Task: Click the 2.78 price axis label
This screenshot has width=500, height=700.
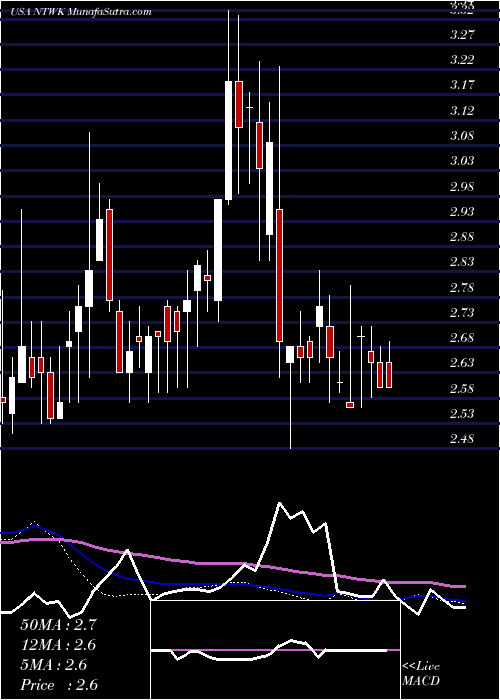Action: click(x=462, y=287)
